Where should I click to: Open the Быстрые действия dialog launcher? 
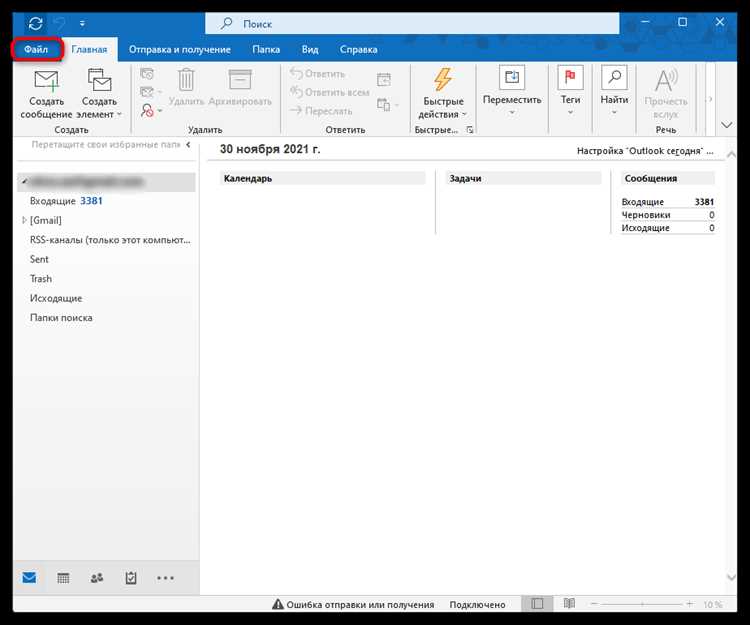click(470, 130)
